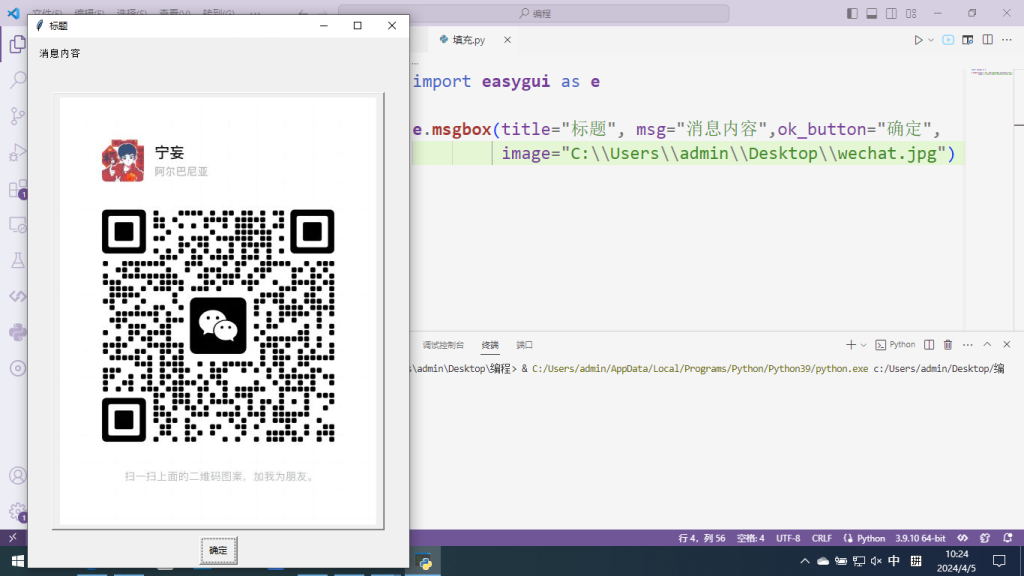
Task: Change file encoding via UTF-8 status item
Action: 788,538
